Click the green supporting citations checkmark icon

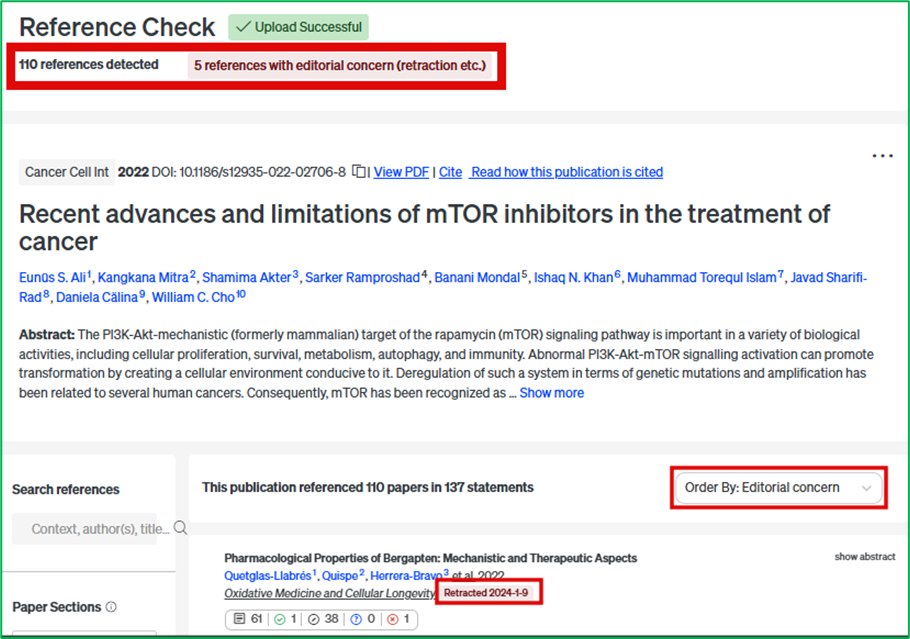[x=280, y=619]
